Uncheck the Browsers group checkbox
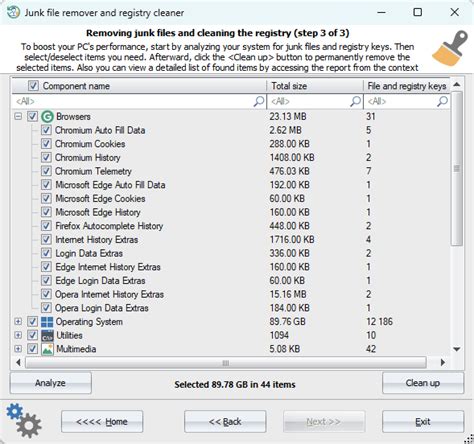The width and height of the screenshot is (474, 444). 32,116
